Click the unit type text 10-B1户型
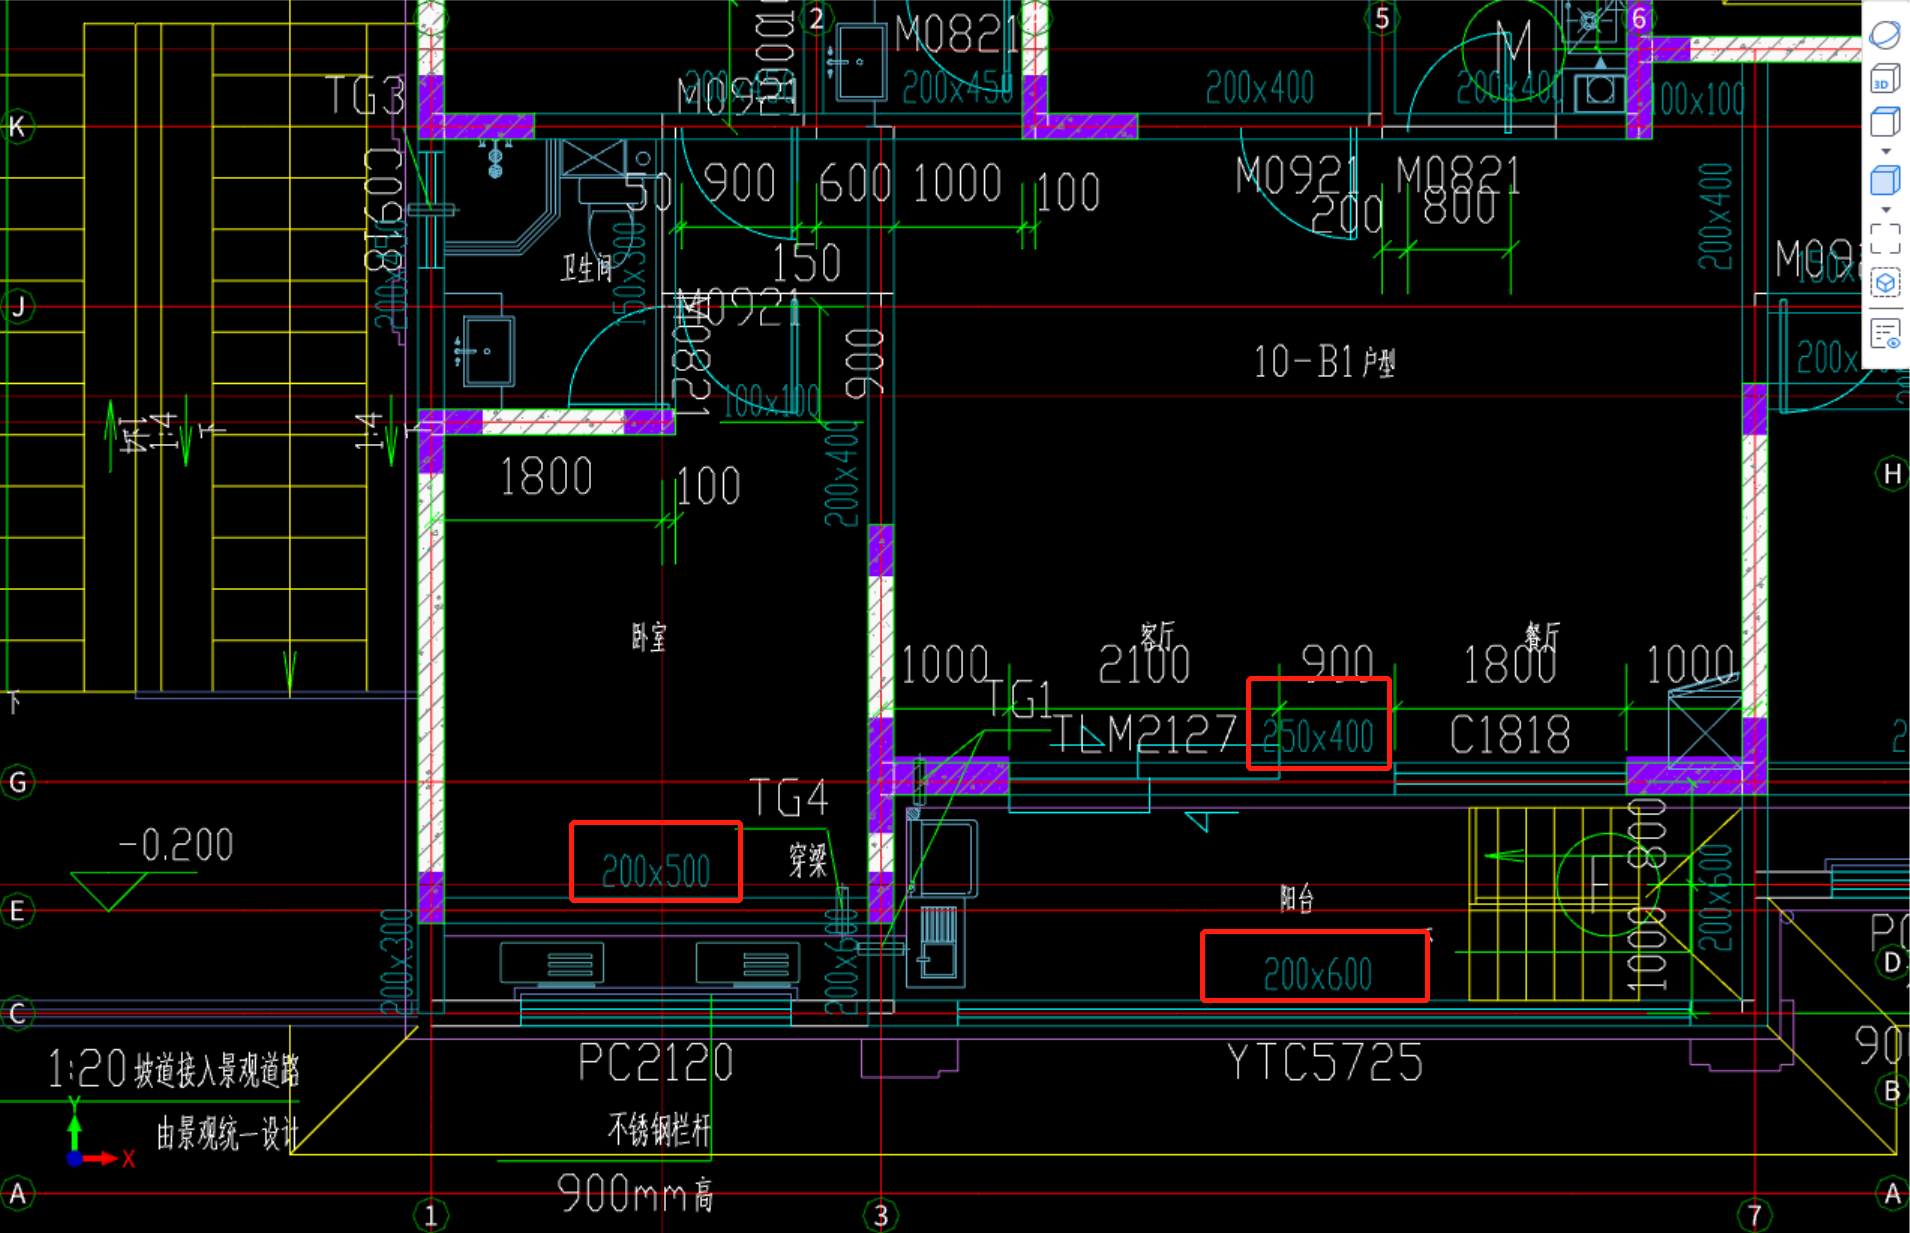Screen dimensions: 1910x1233 point(1325,362)
